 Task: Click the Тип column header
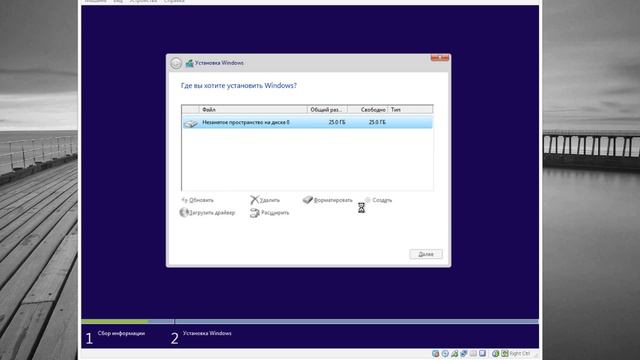pos(410,110)
